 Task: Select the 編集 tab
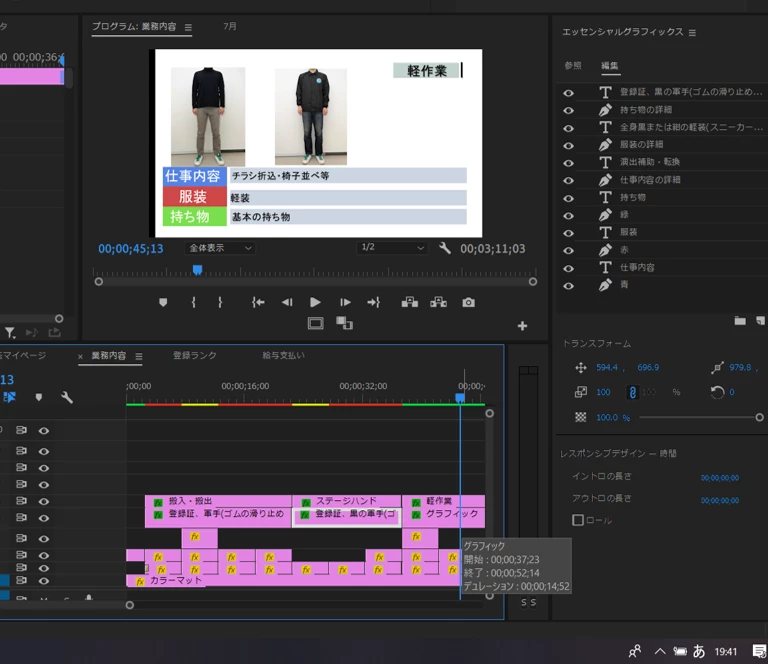pos(610,66)
